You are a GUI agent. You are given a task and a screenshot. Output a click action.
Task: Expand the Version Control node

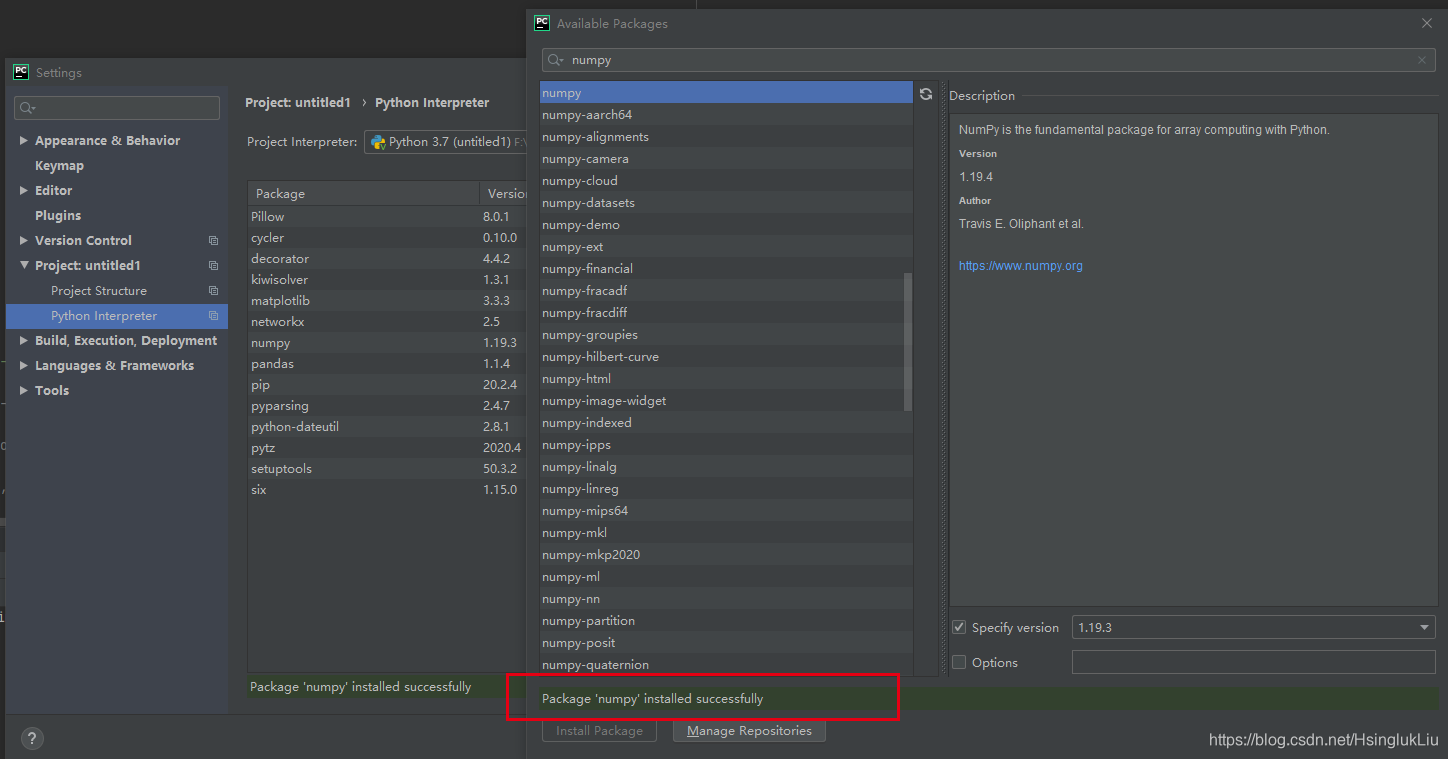[x=24, y=241]
